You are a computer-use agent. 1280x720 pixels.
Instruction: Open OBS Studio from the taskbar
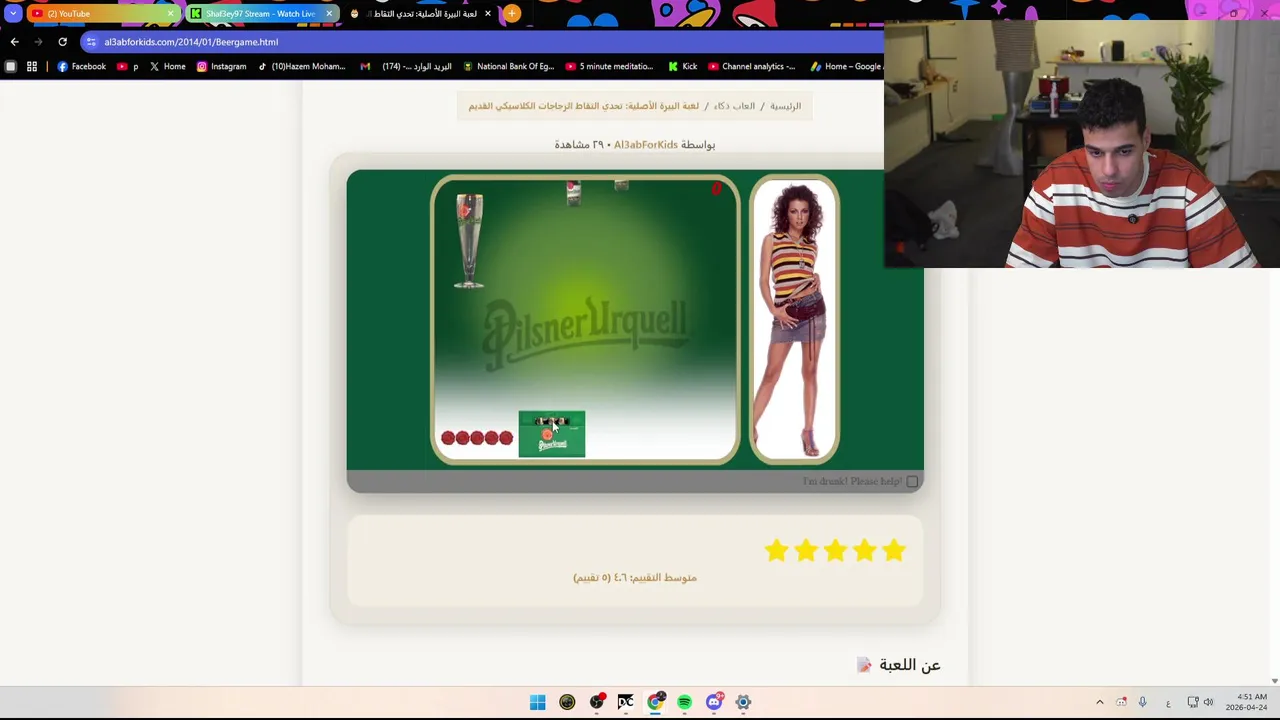[597, 702]
